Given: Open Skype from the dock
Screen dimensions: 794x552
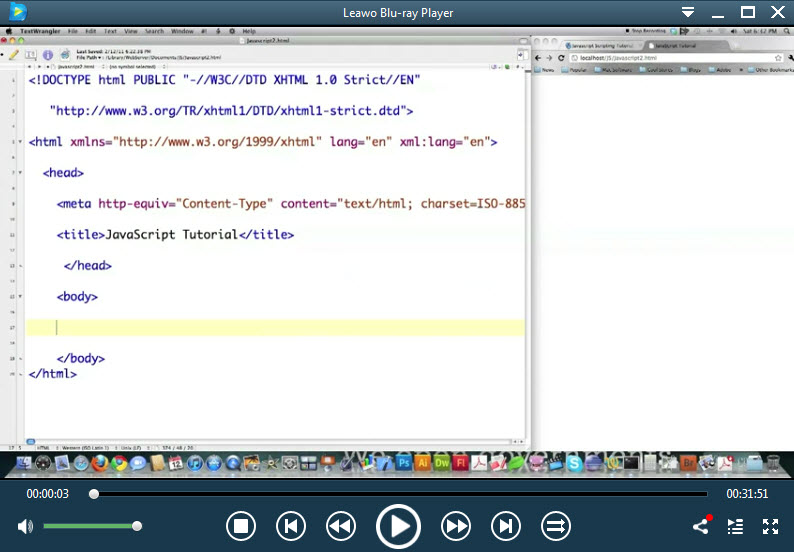Looking at the screenshot, I should pyautogui.click(x=574, y=463).
